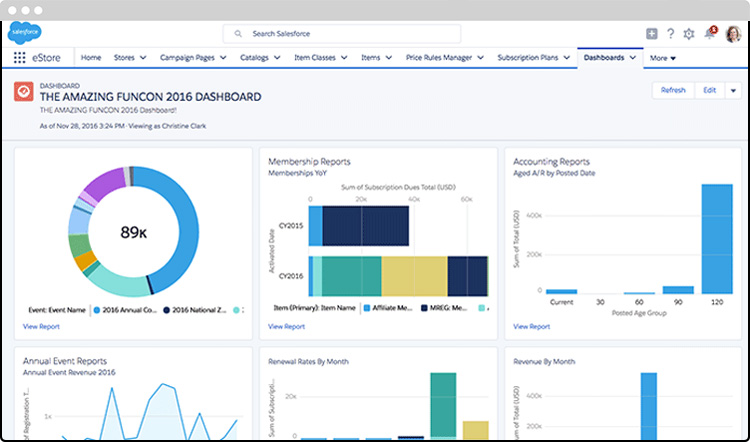Click the CY2016 teal bar segment
This screenshot has width=750, height=442.
[x=352, y=276]
